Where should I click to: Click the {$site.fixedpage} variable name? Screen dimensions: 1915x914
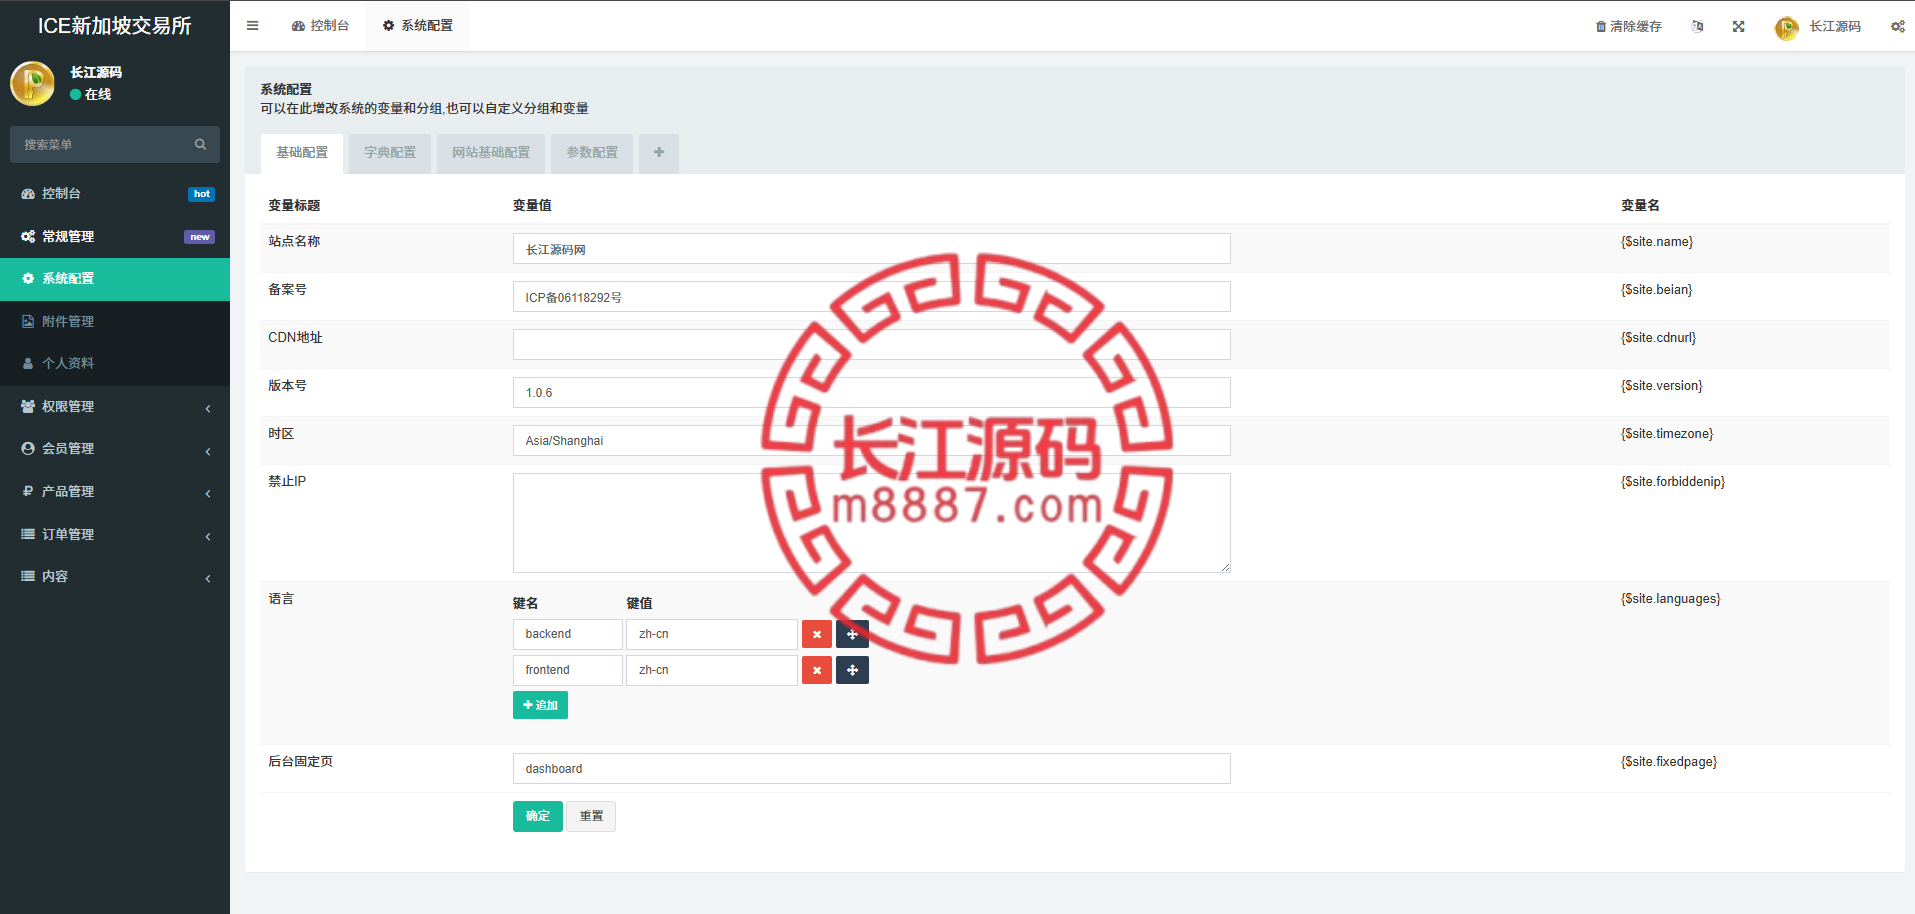coord(1669,762)
